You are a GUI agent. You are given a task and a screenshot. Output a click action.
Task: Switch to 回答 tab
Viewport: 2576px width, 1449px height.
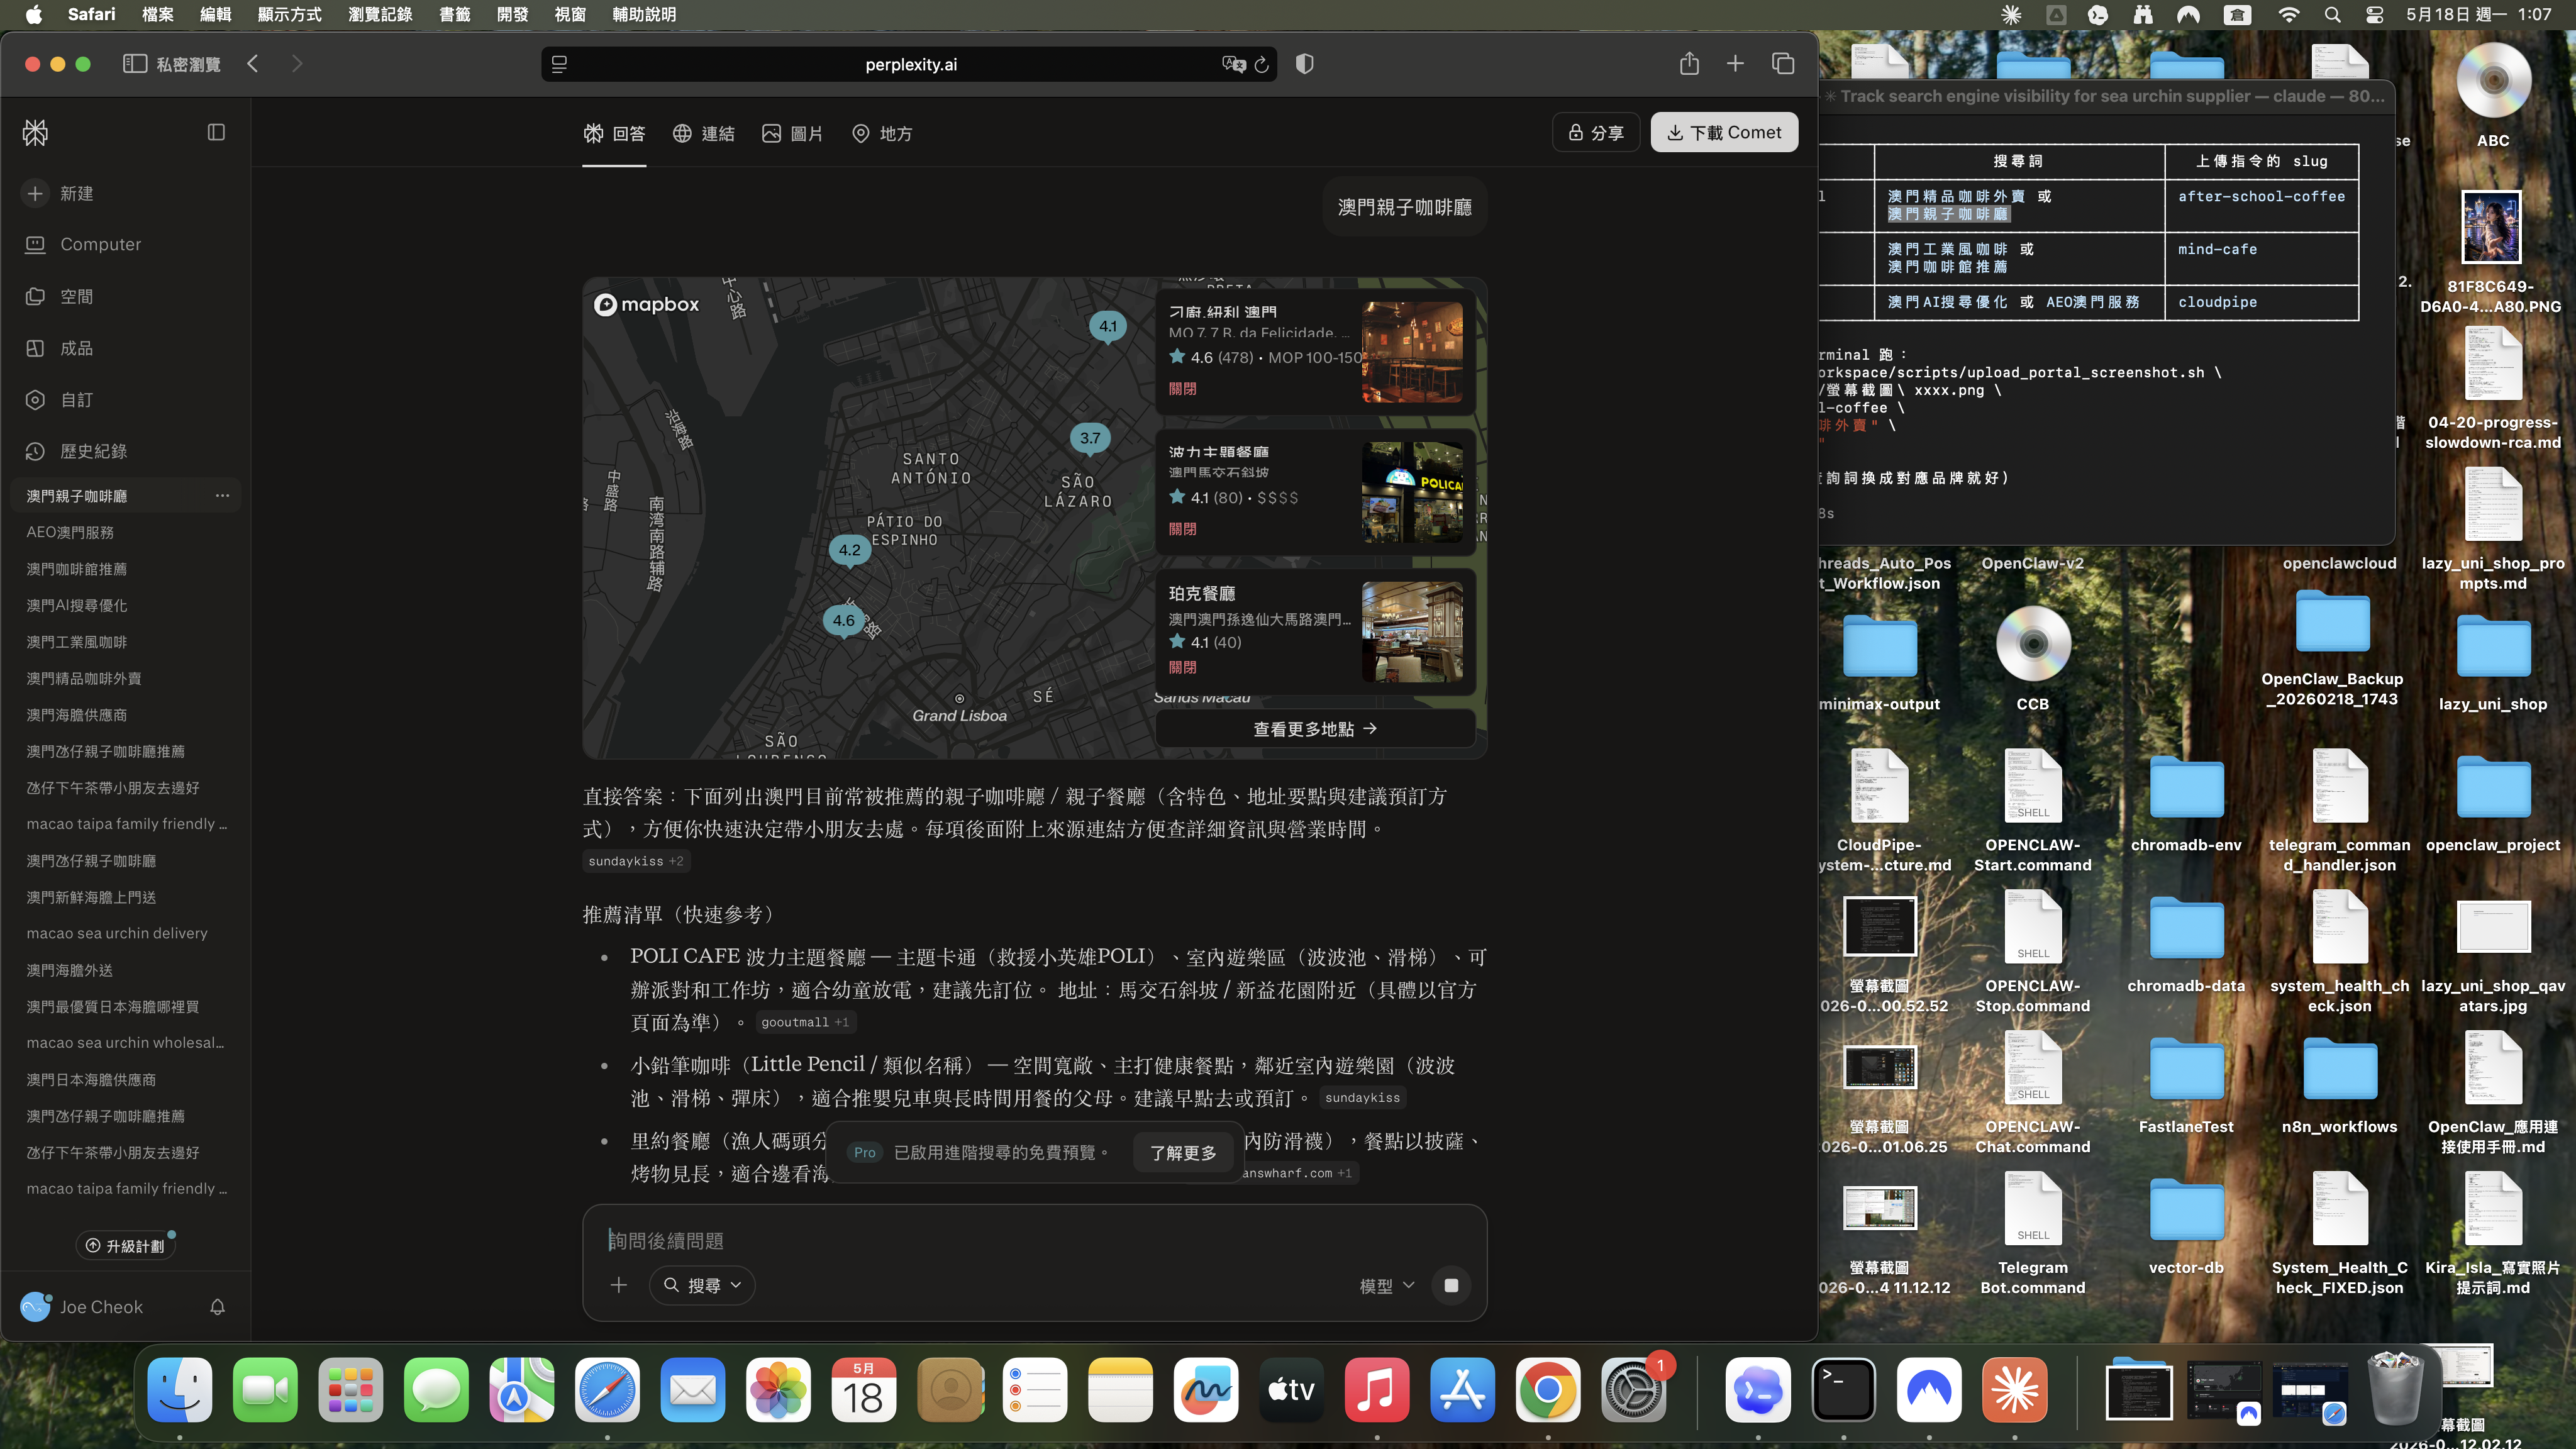(x=614, y=133)
